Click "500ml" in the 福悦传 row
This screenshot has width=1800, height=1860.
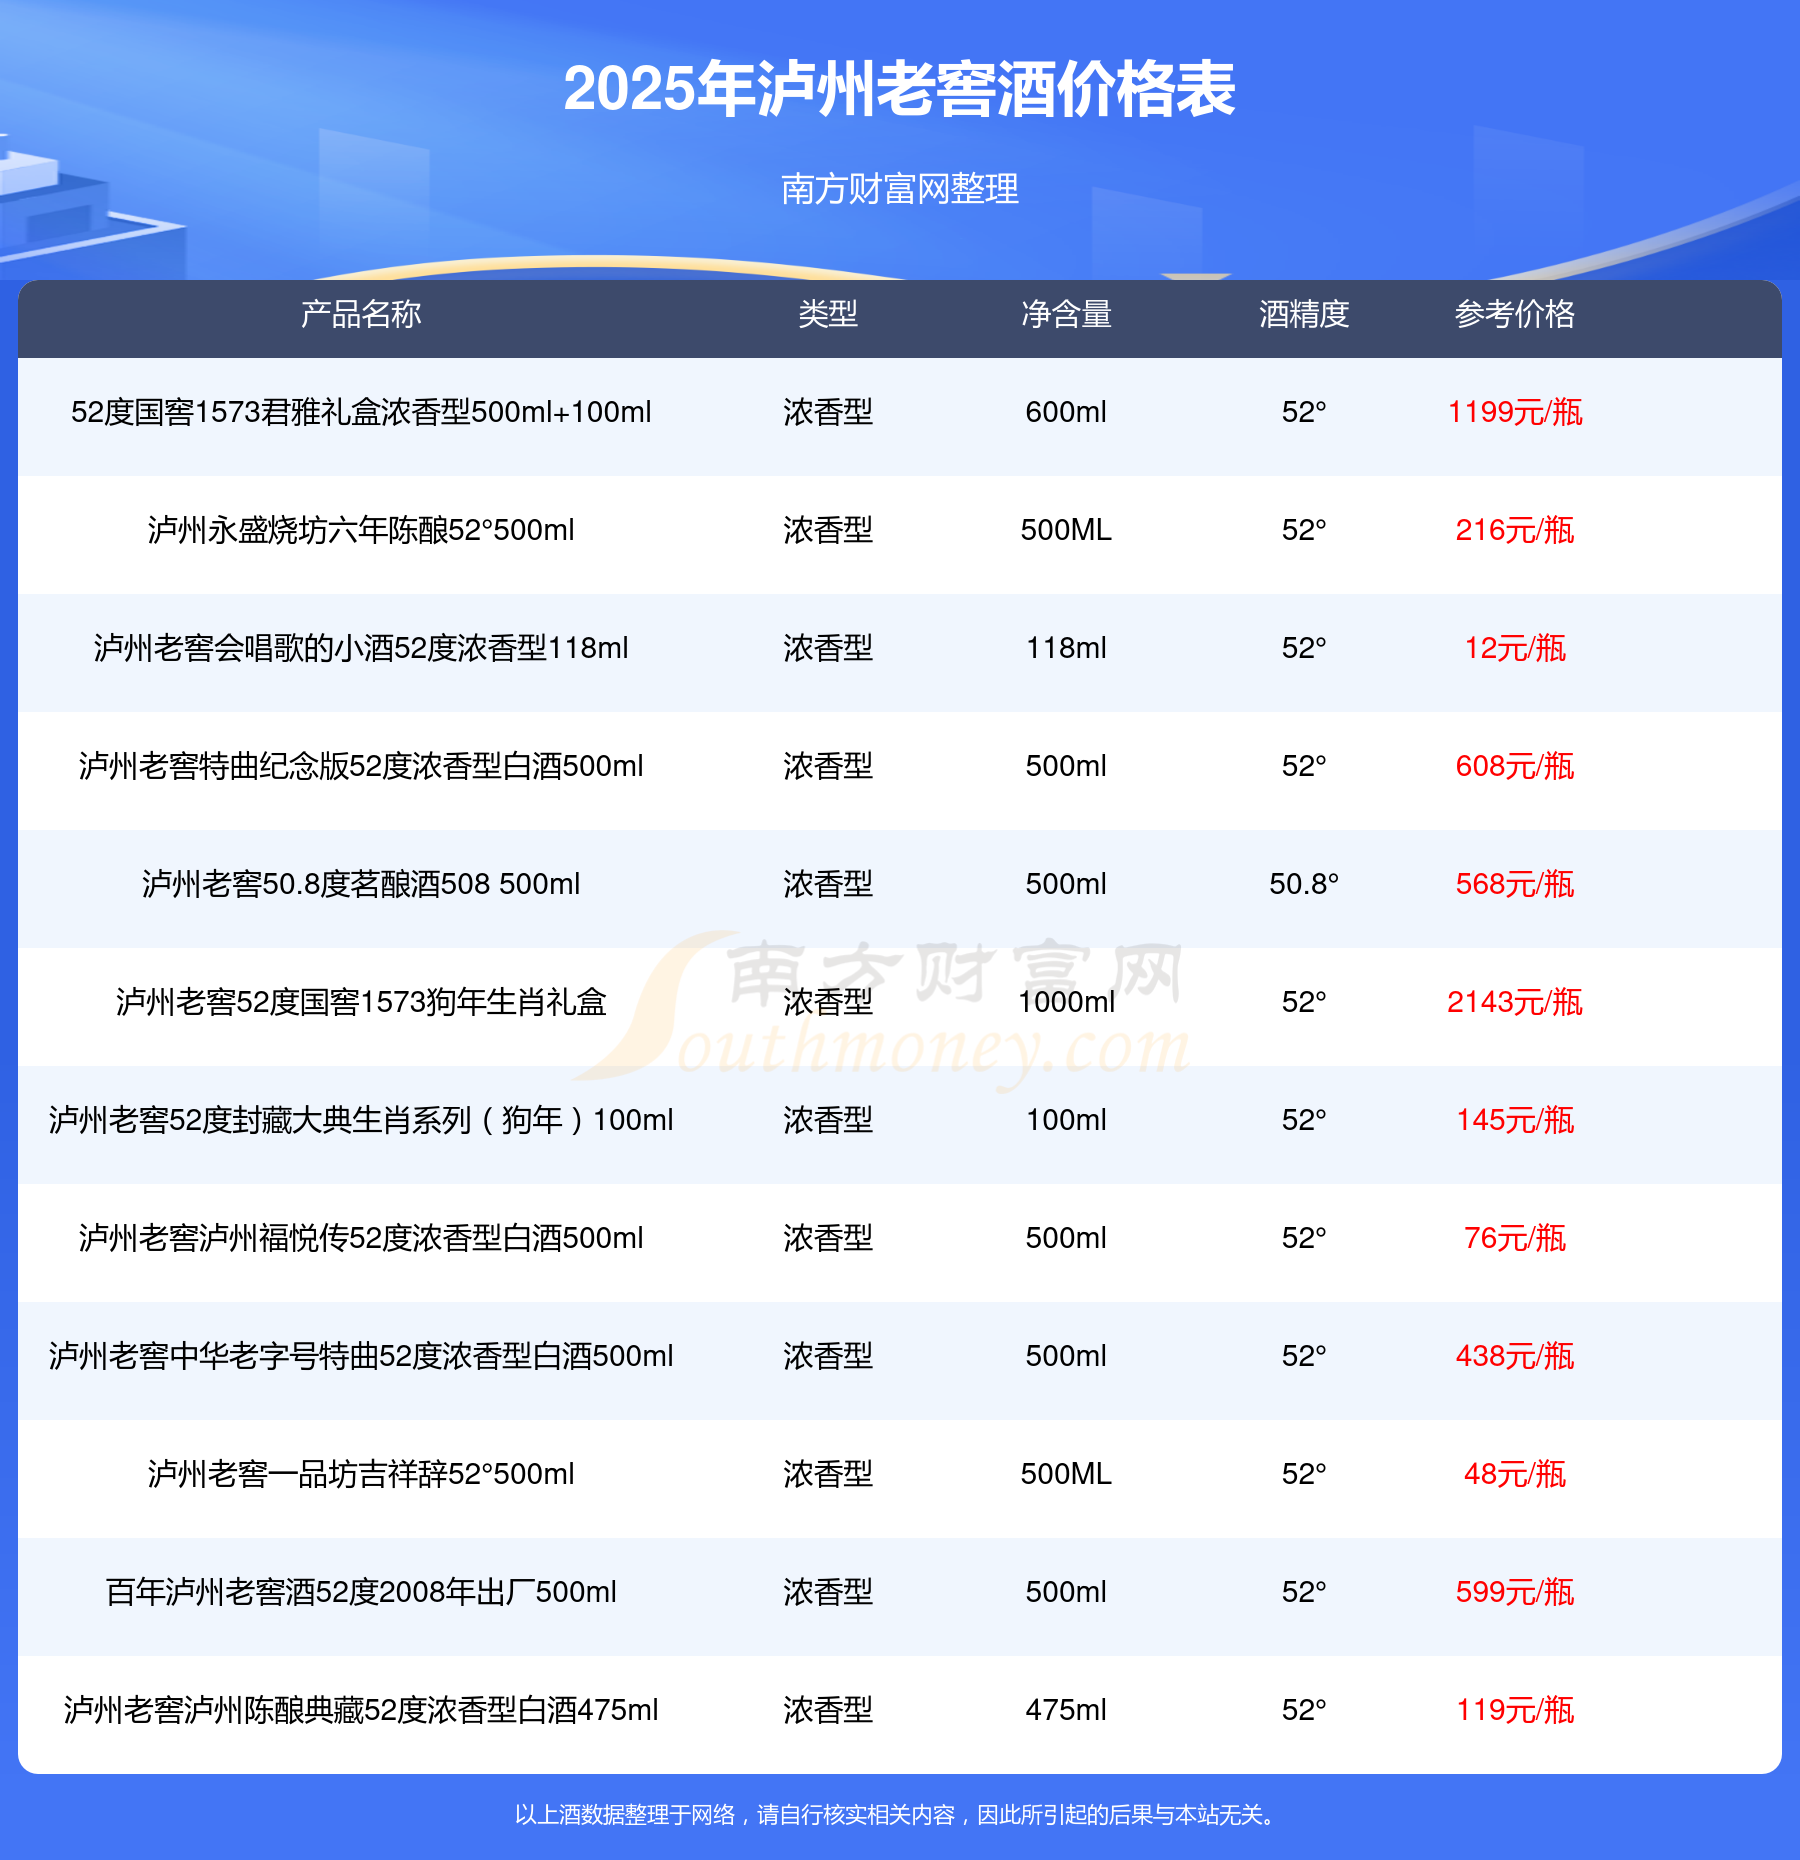click(x=1066, y=1238)
